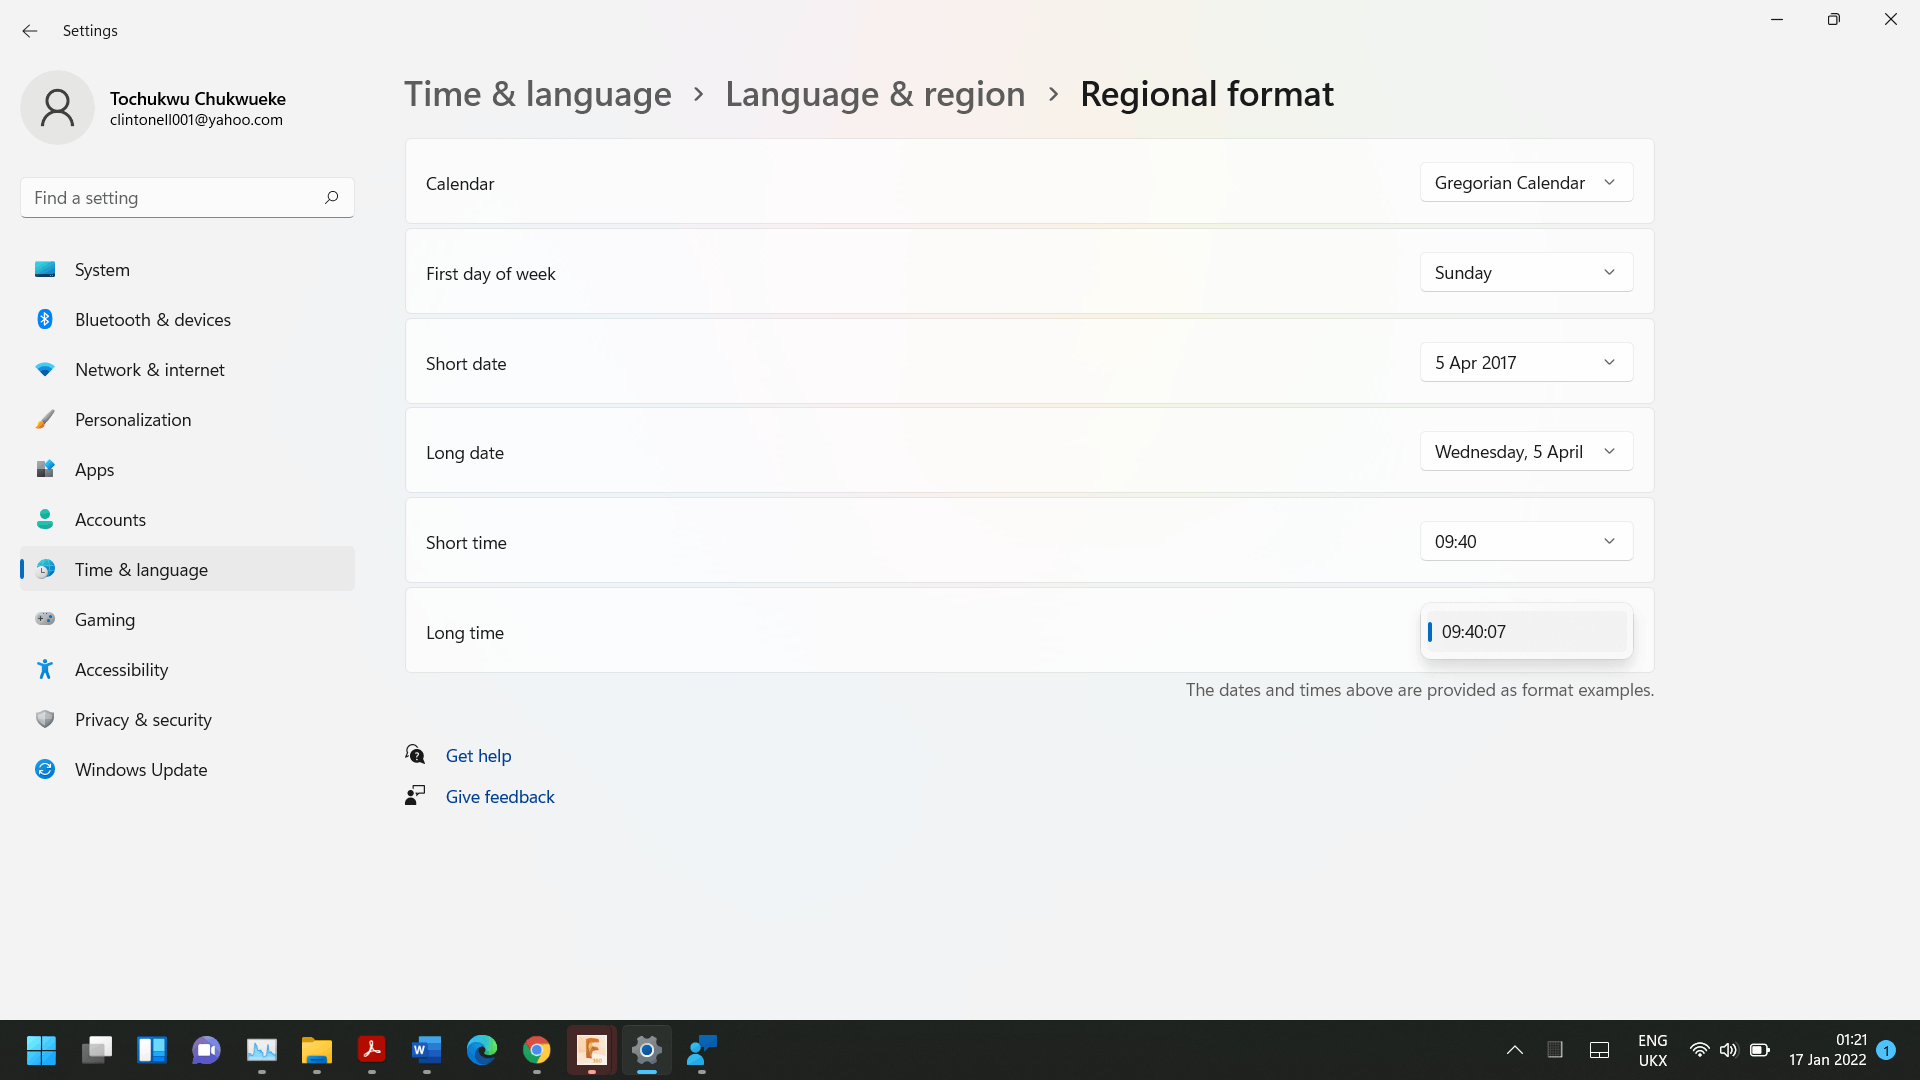
Task: Expand the Short date format dropdown
Action: 1525,363
